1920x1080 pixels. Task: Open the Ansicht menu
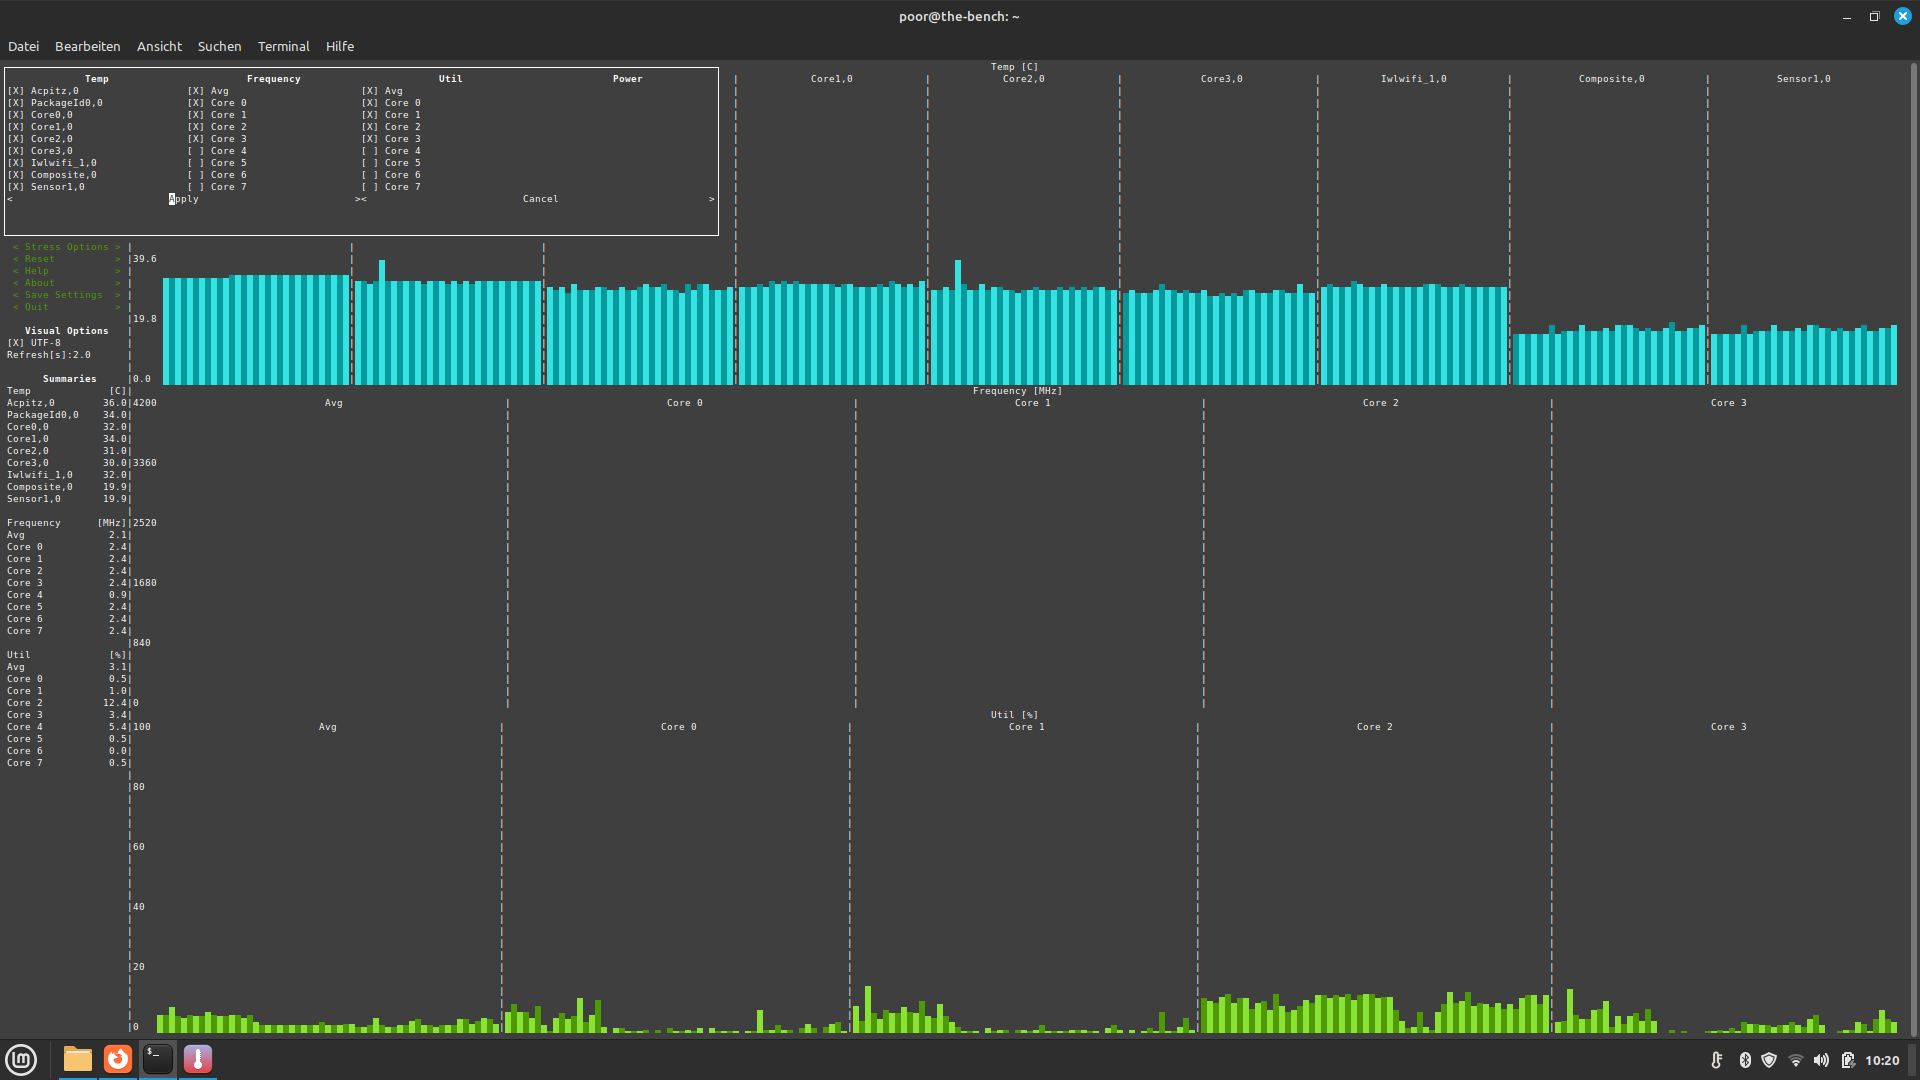click(x=159, y=46)
